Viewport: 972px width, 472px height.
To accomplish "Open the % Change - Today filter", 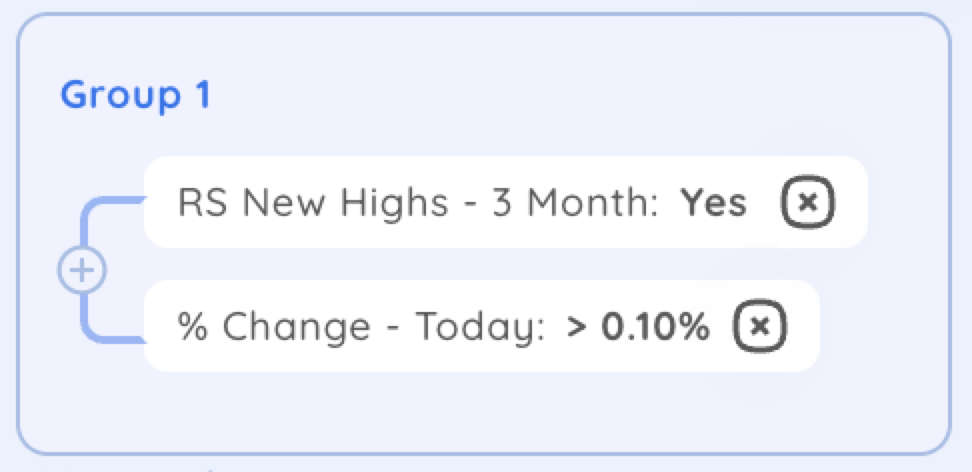I will click(482, 326).
